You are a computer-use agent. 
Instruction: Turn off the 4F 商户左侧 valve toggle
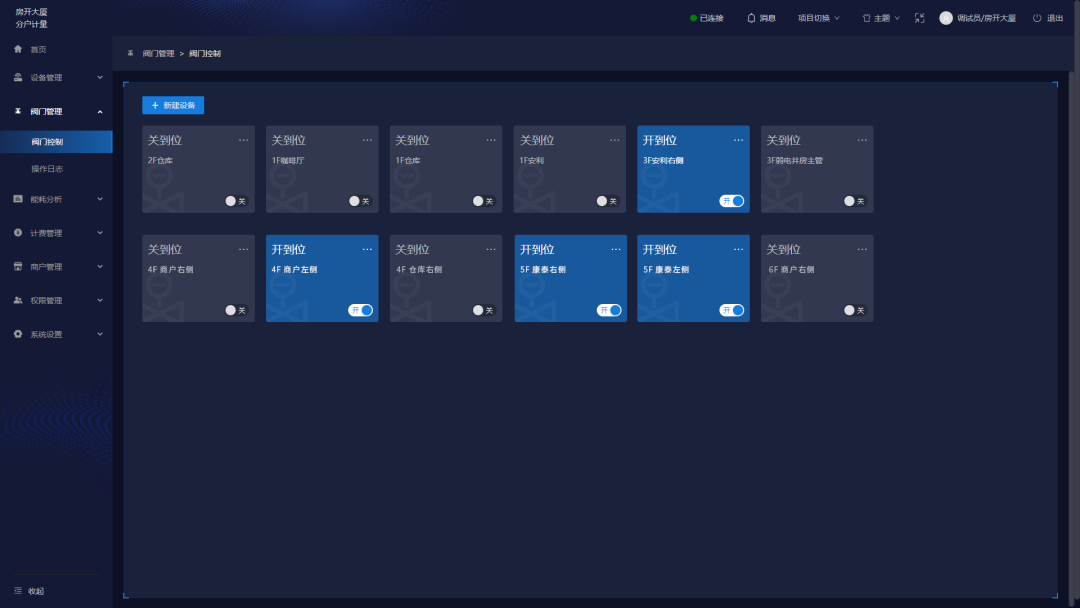point(360,311)
